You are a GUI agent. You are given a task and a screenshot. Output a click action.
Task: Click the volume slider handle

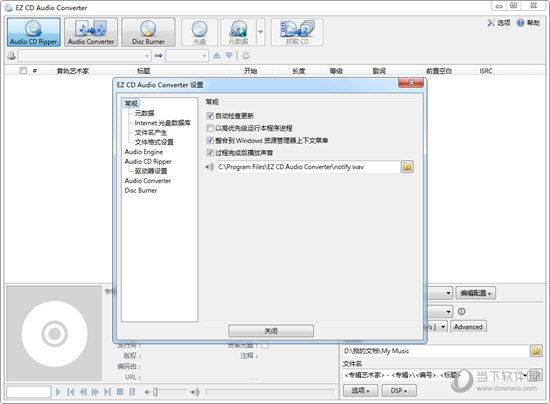155,392
